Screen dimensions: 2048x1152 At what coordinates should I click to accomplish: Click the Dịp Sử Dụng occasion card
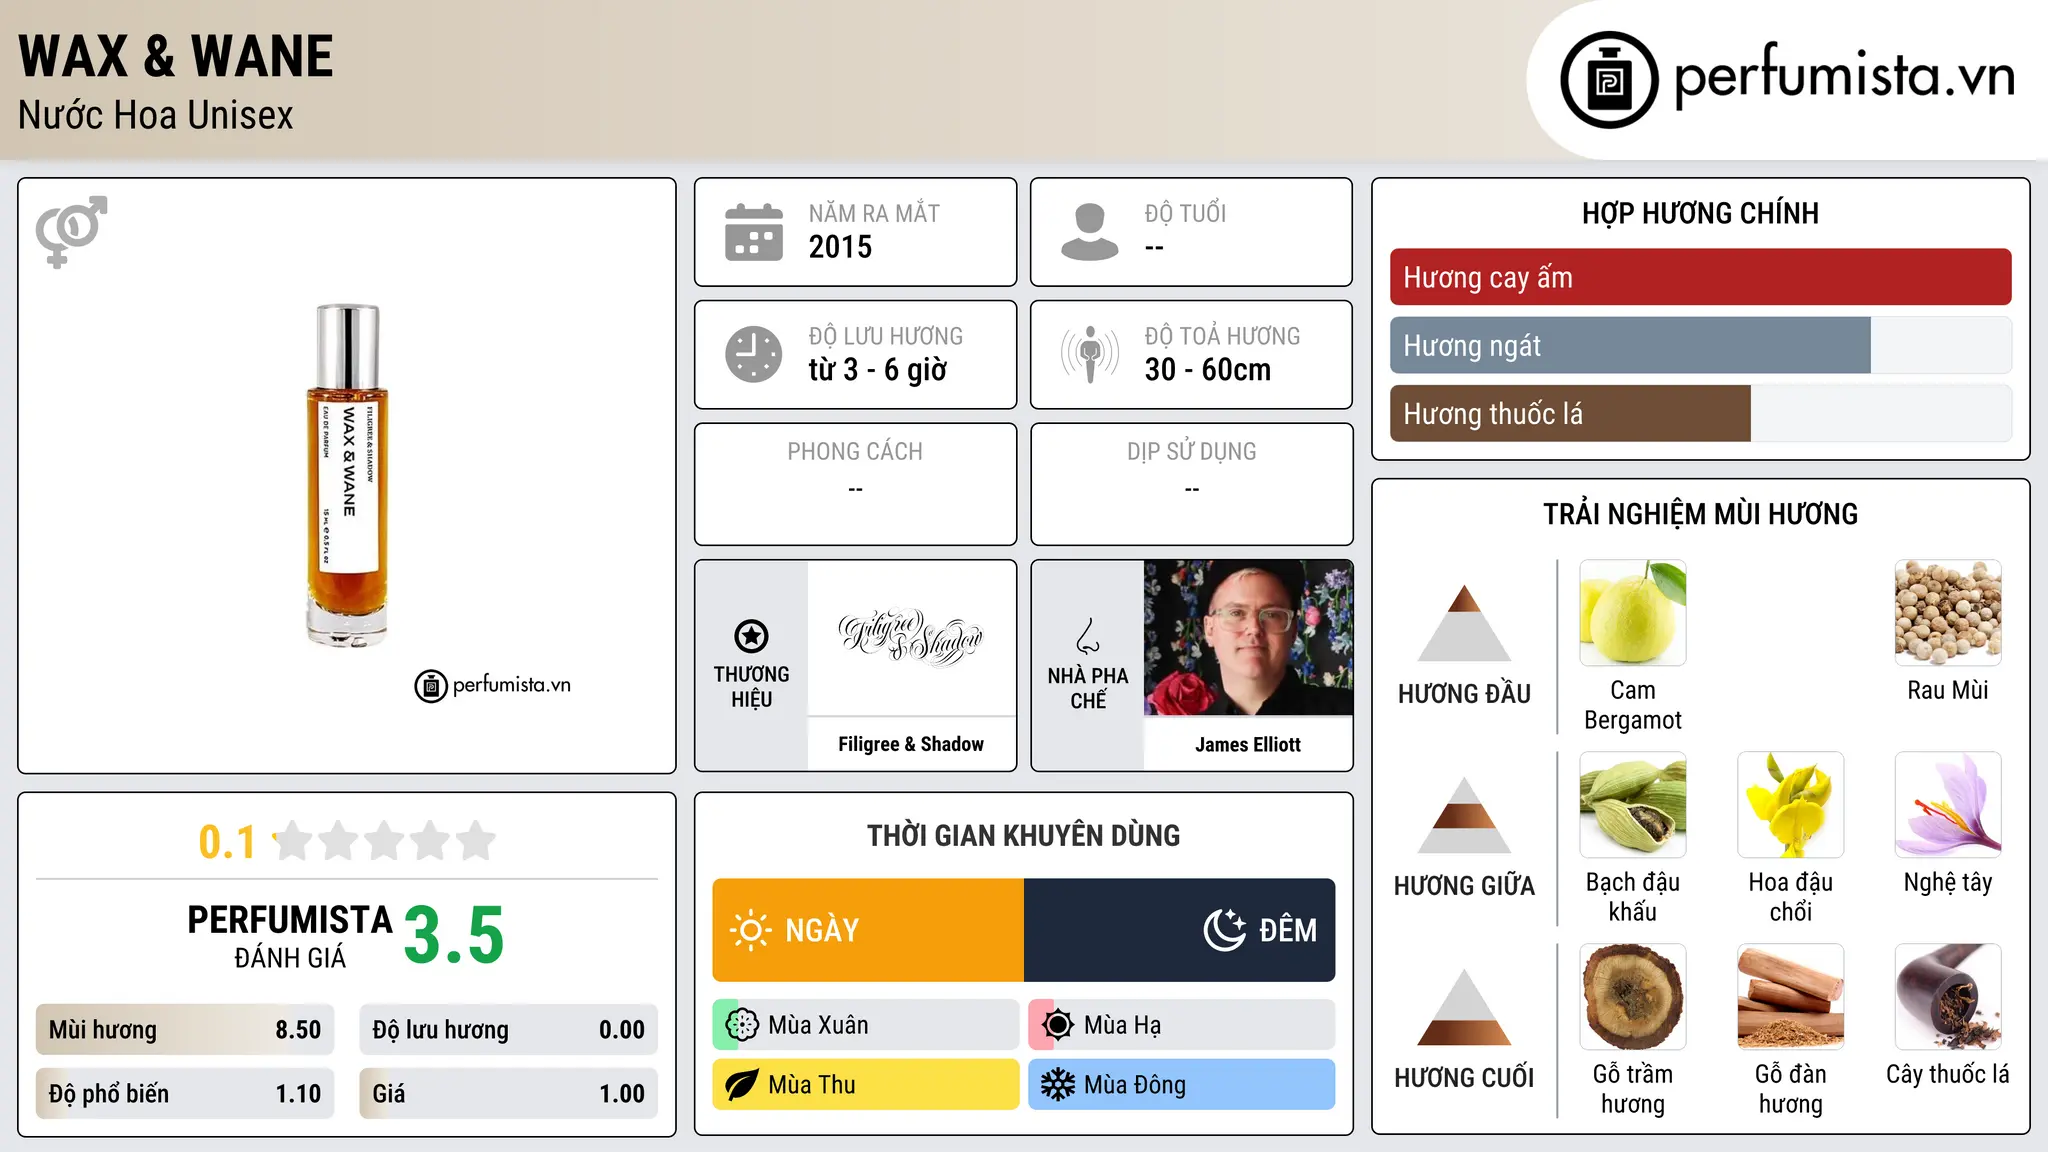click(x=1191, y=484)
